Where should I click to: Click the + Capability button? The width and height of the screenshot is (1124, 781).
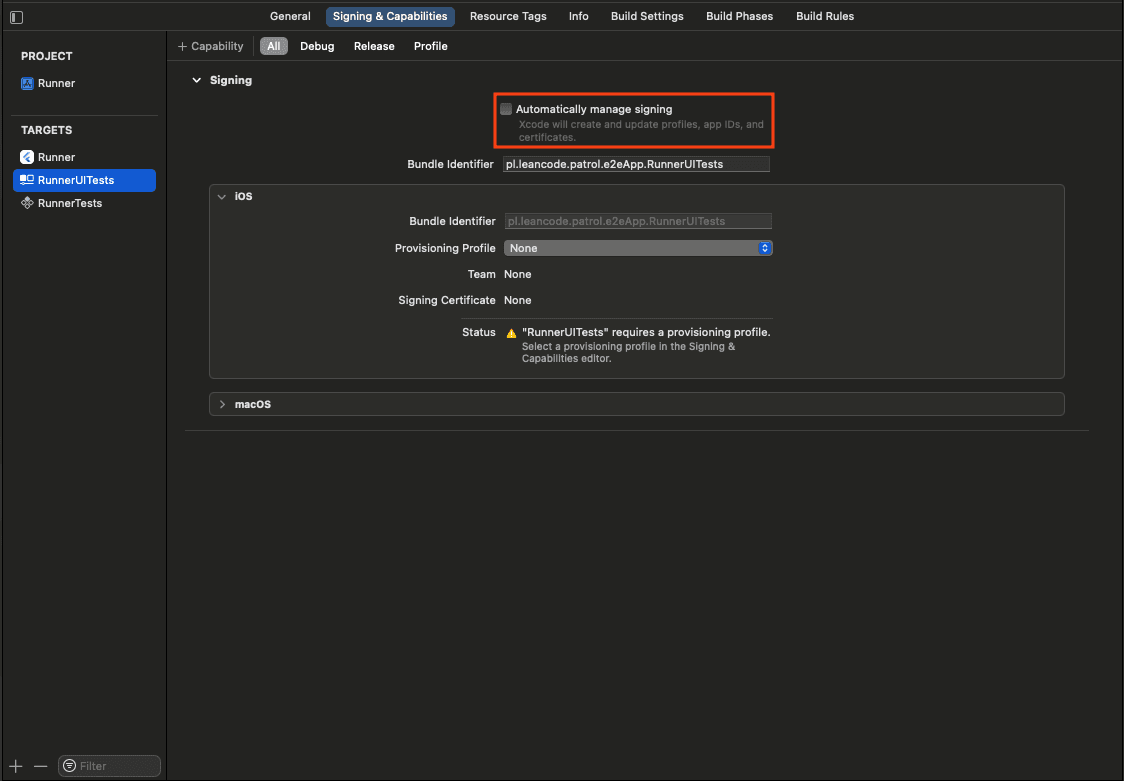click(x=210, y=46)
